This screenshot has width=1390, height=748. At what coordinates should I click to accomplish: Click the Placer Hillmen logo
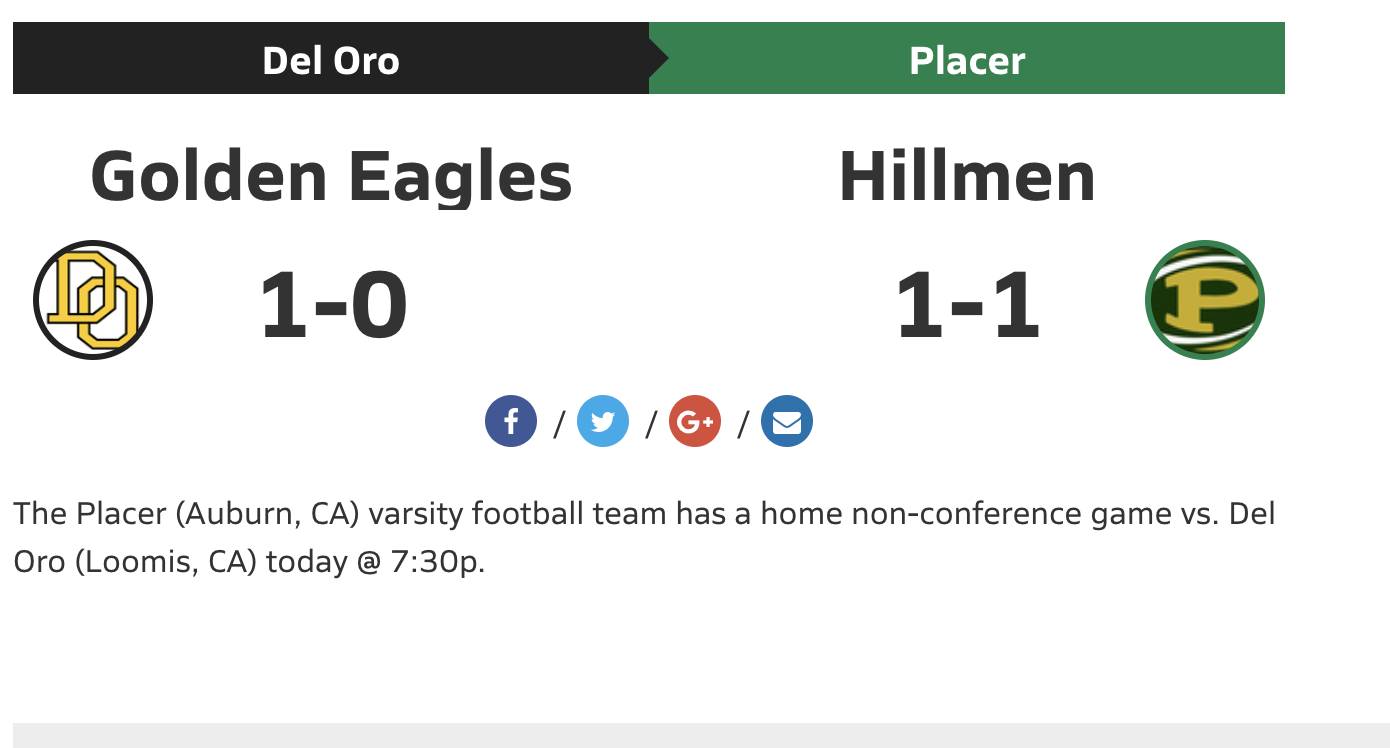coord(1205,299)
